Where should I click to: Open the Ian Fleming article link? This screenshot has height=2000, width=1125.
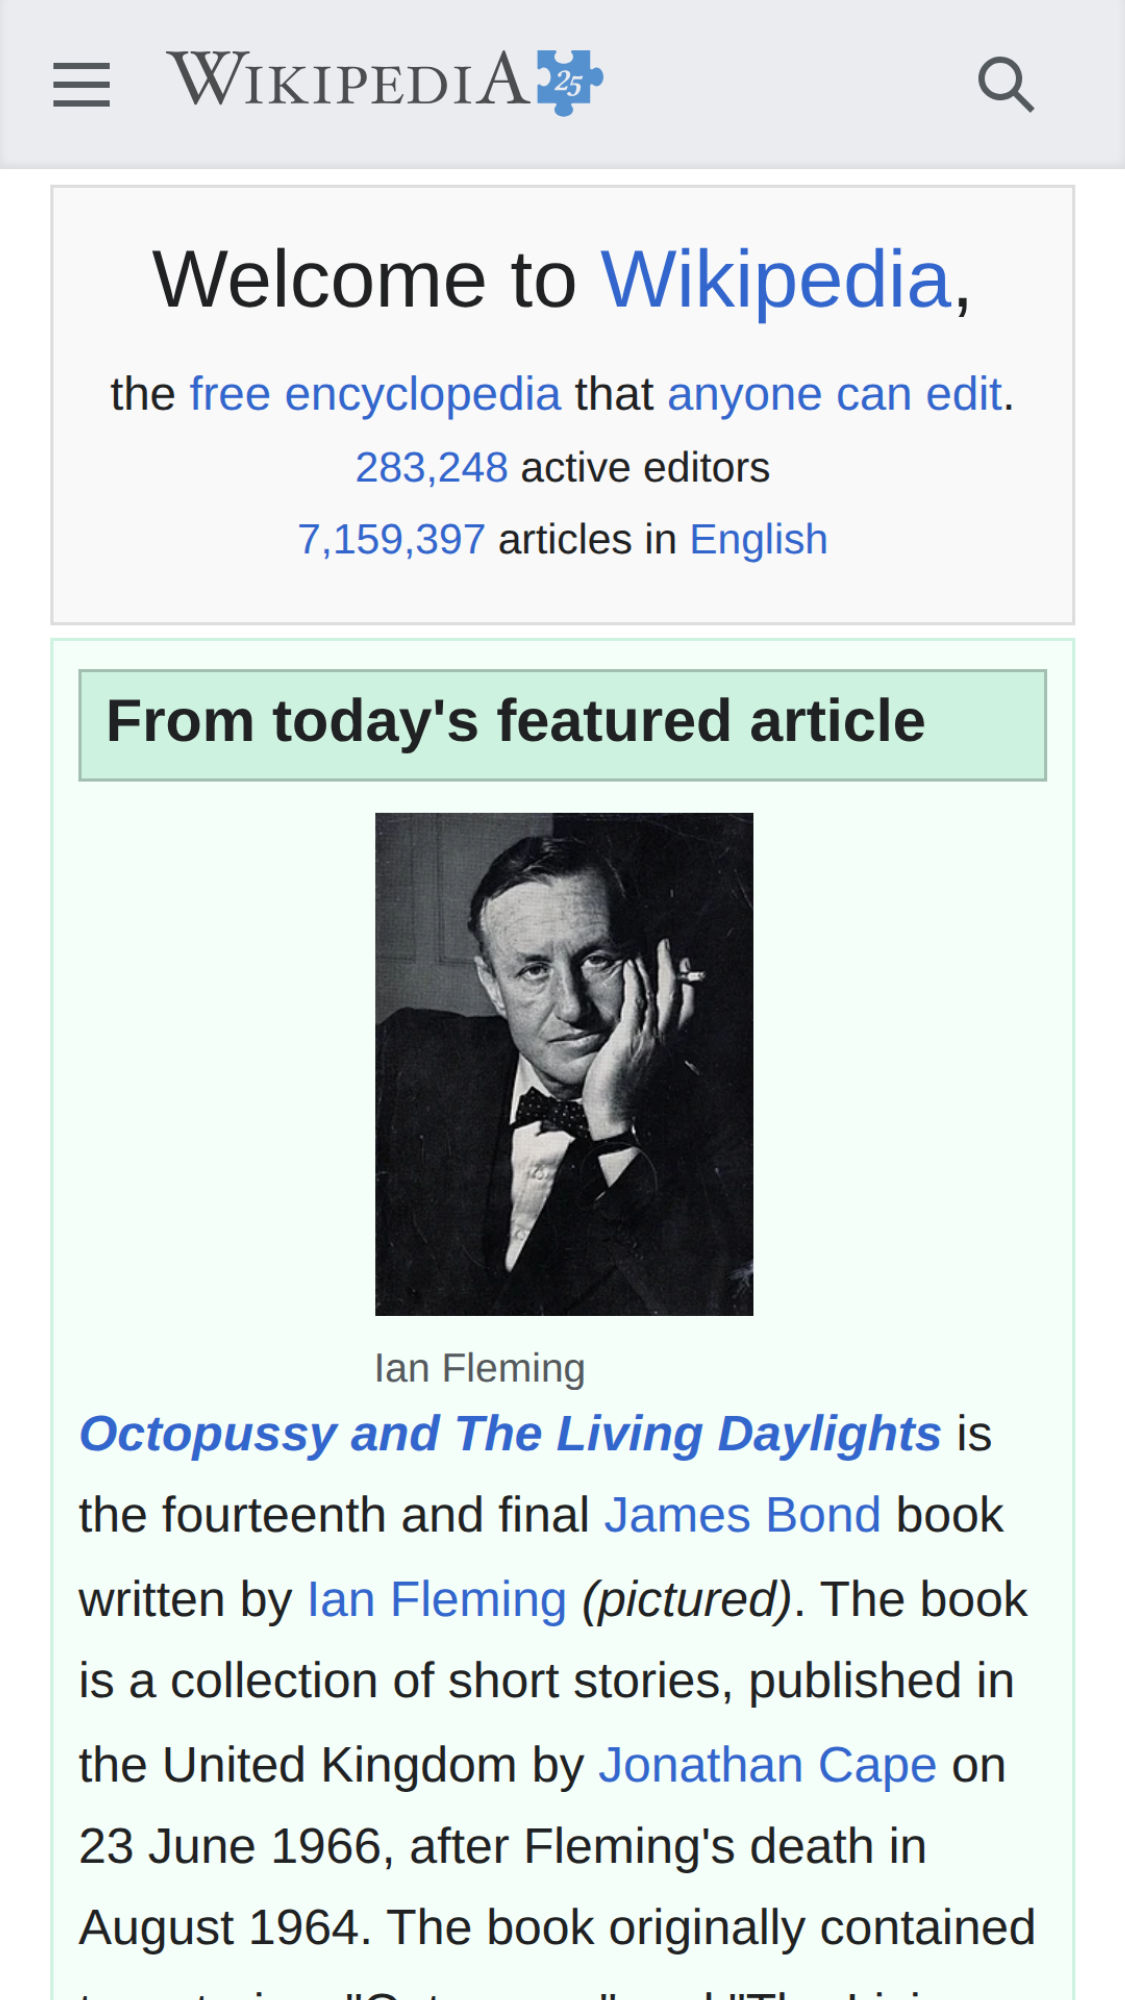[437, 1597]
